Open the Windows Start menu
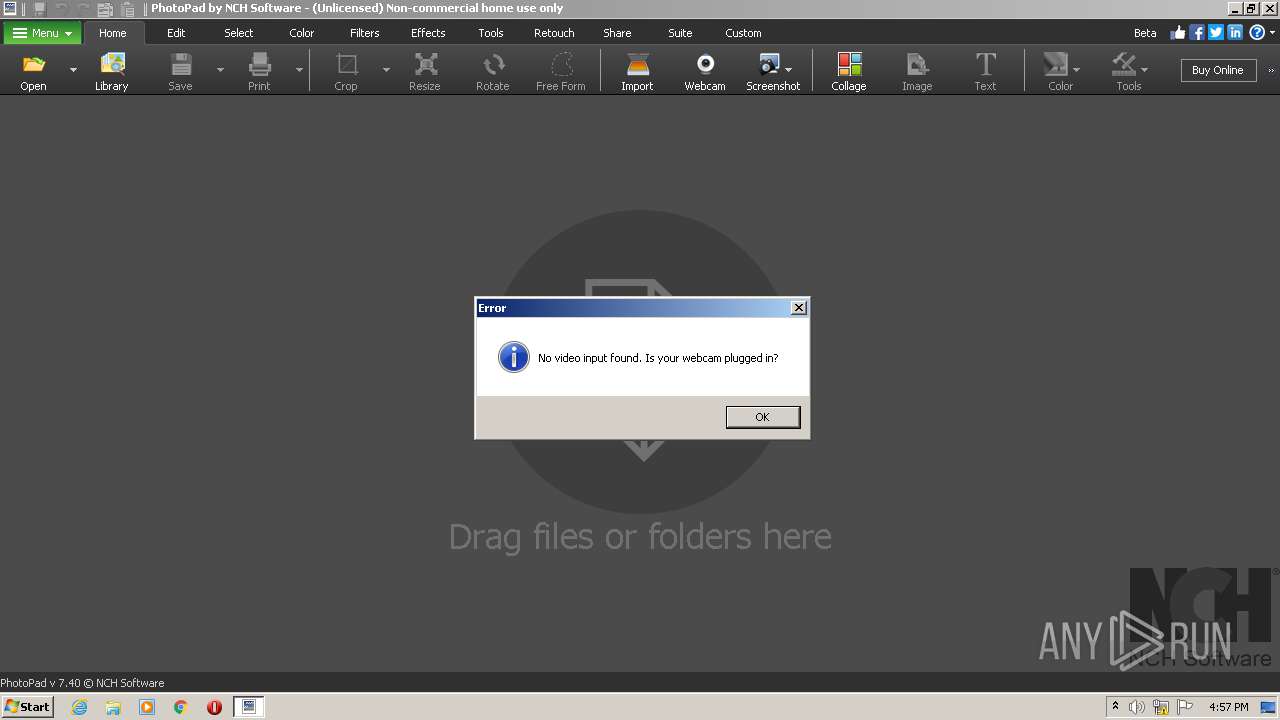This screenshot has width=1280, height=720. 28,707
